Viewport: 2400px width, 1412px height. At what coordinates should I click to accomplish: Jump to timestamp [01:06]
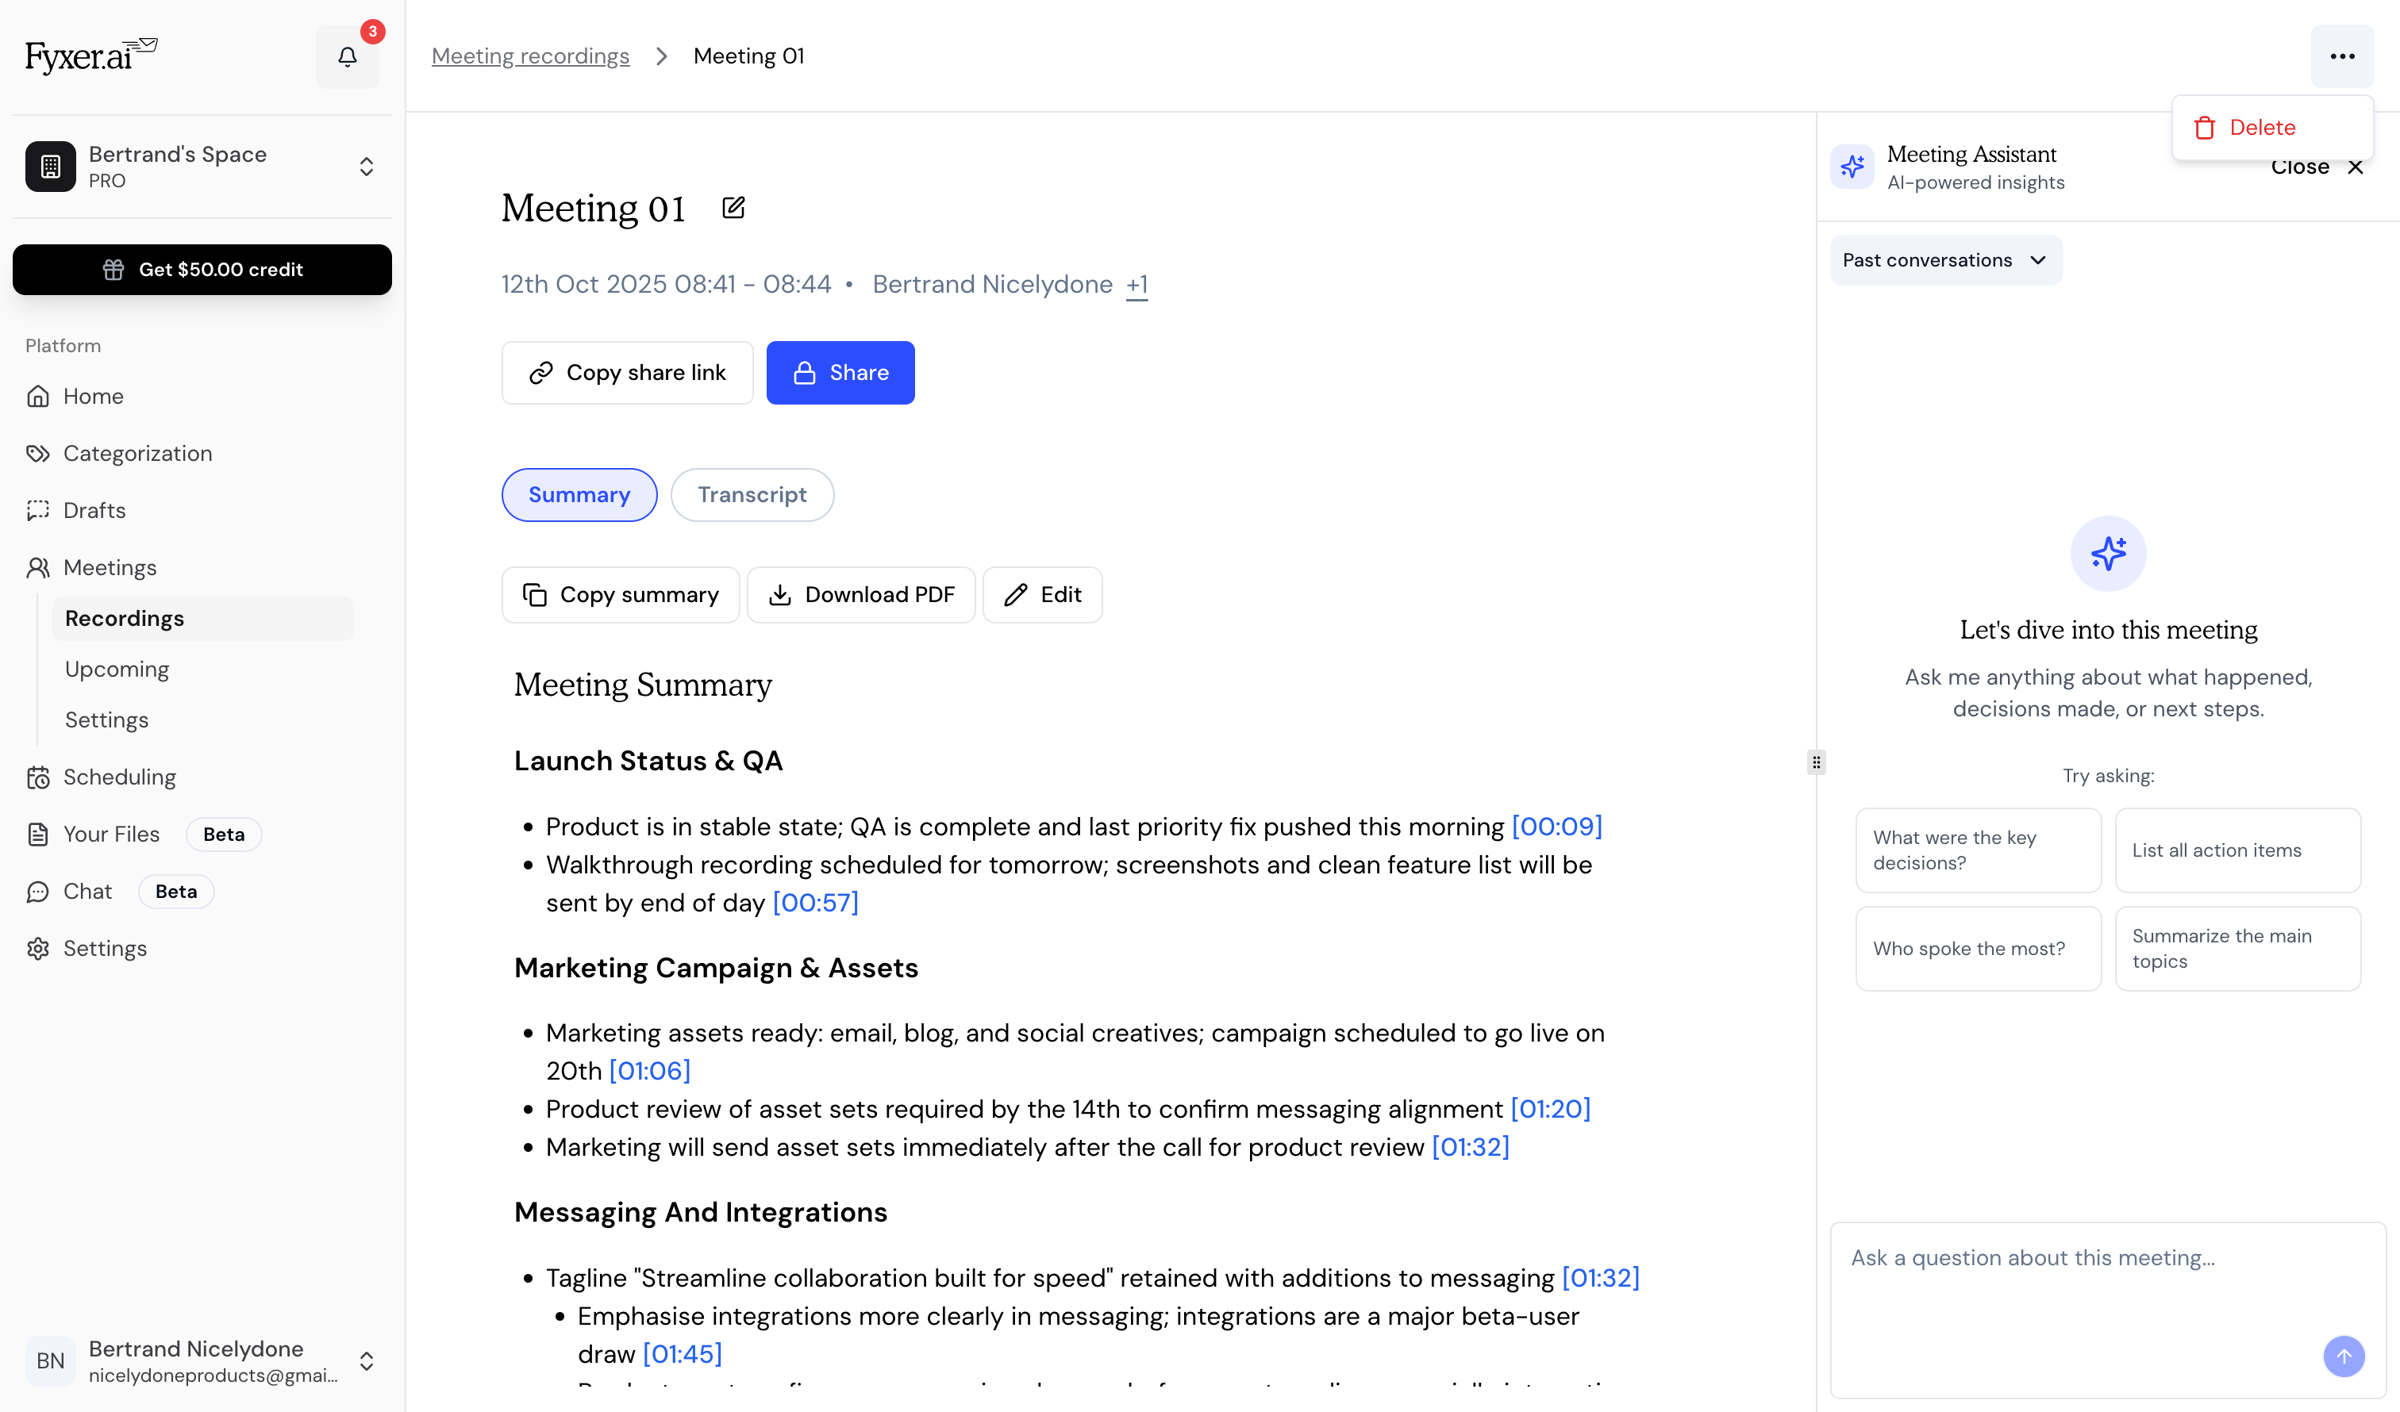[650, 1071]
